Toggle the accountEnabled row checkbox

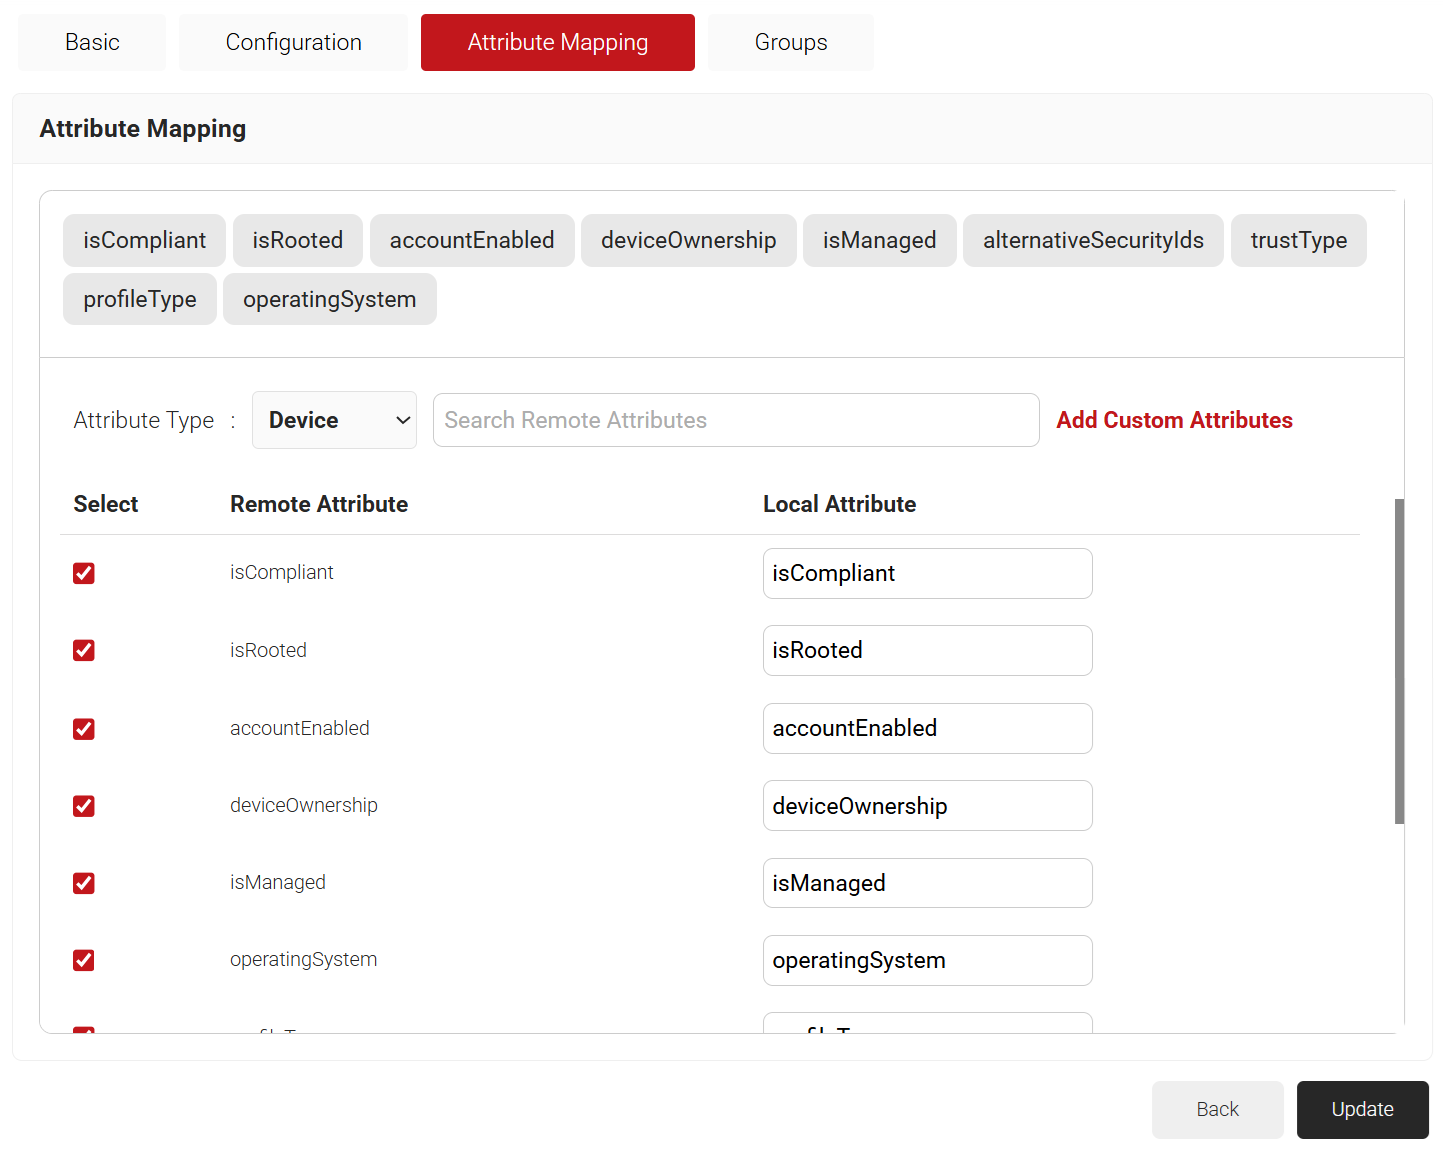[x=84, y=729]
